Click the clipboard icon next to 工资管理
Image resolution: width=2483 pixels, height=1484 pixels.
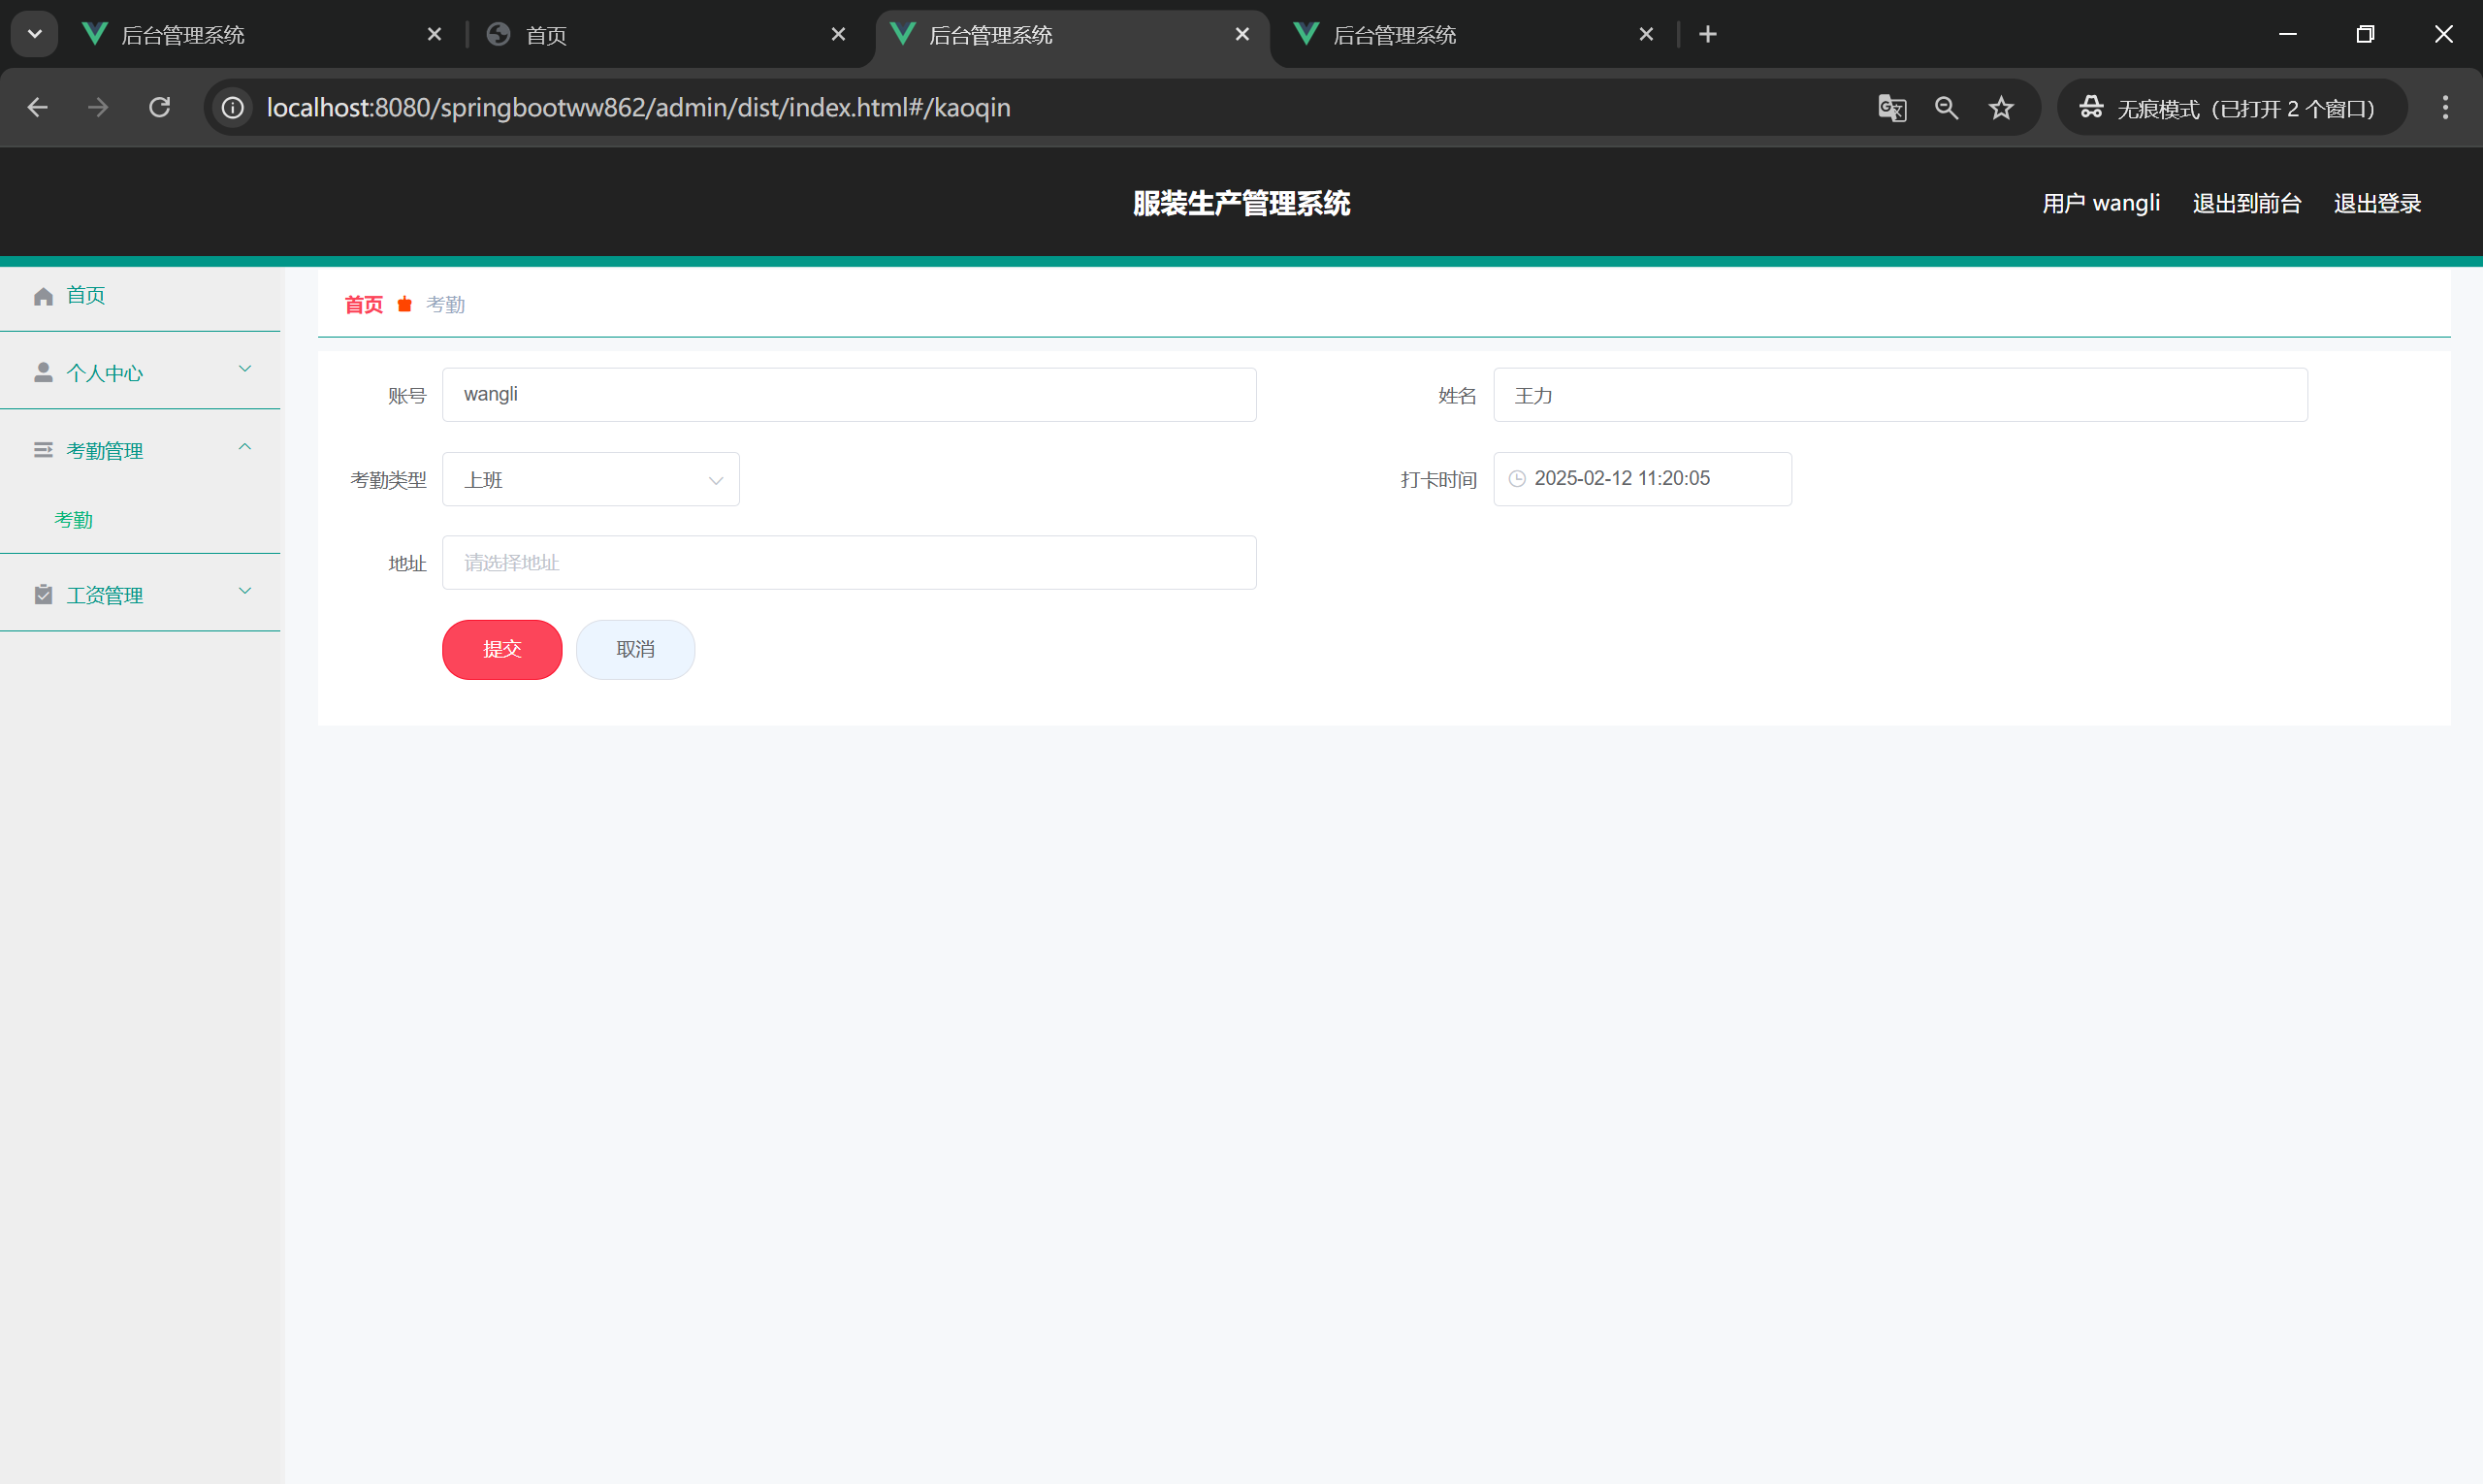pos(43,595)
